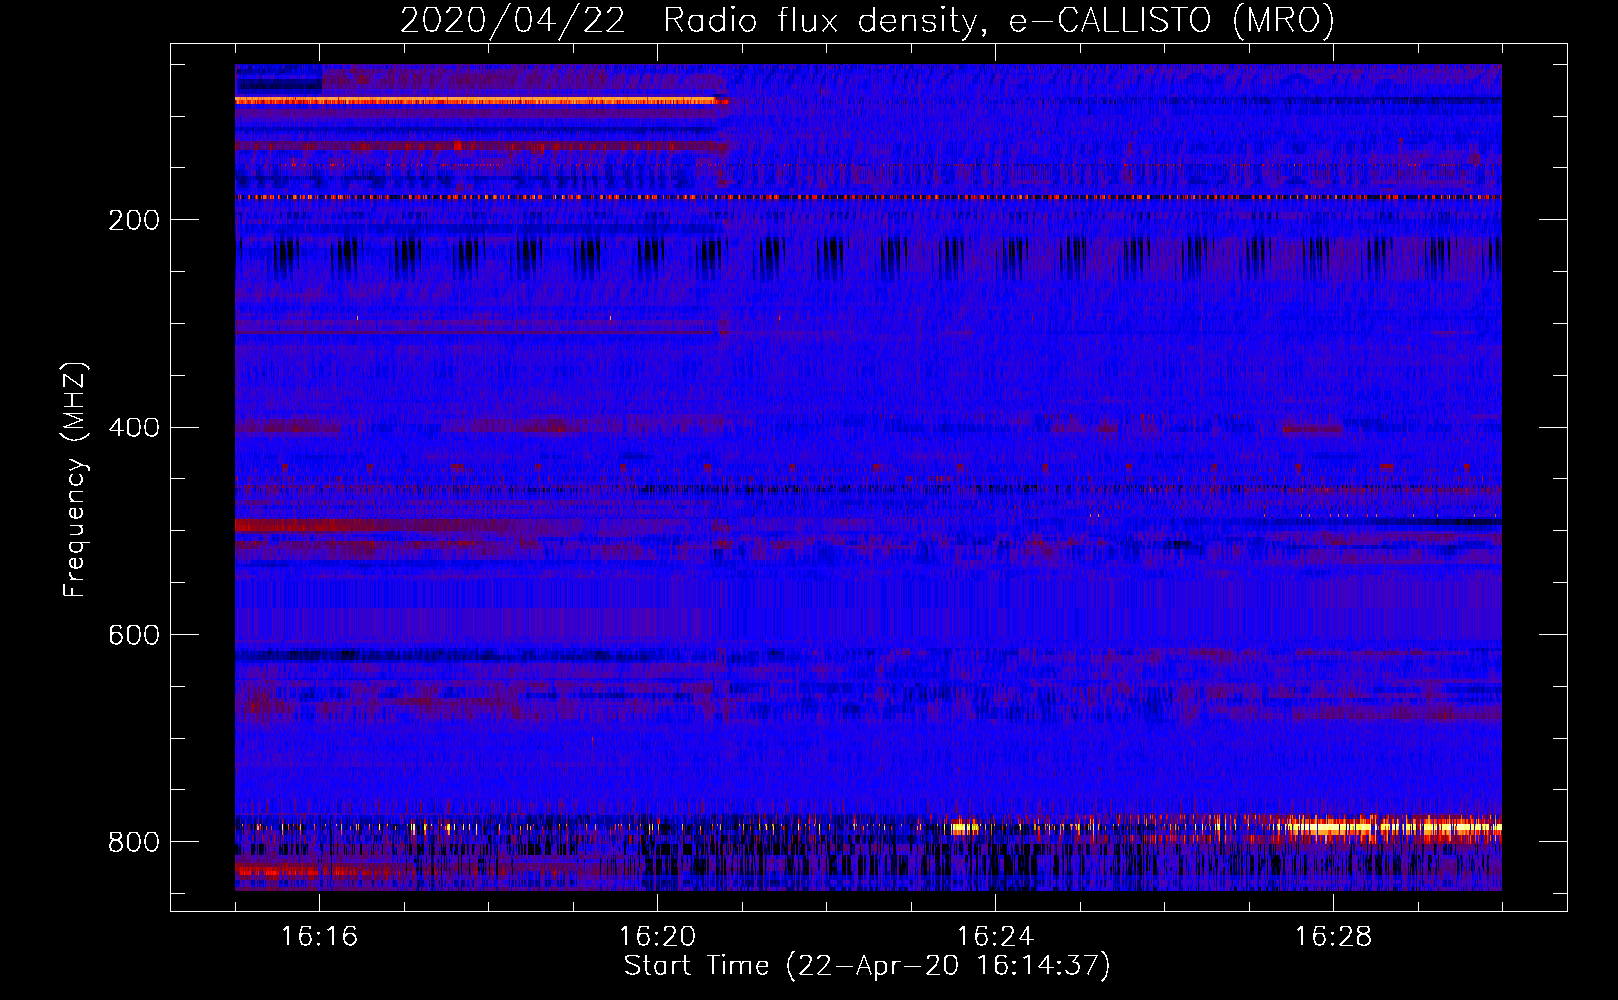Click the 600 MHz frequency tick label

click(133, 635)
